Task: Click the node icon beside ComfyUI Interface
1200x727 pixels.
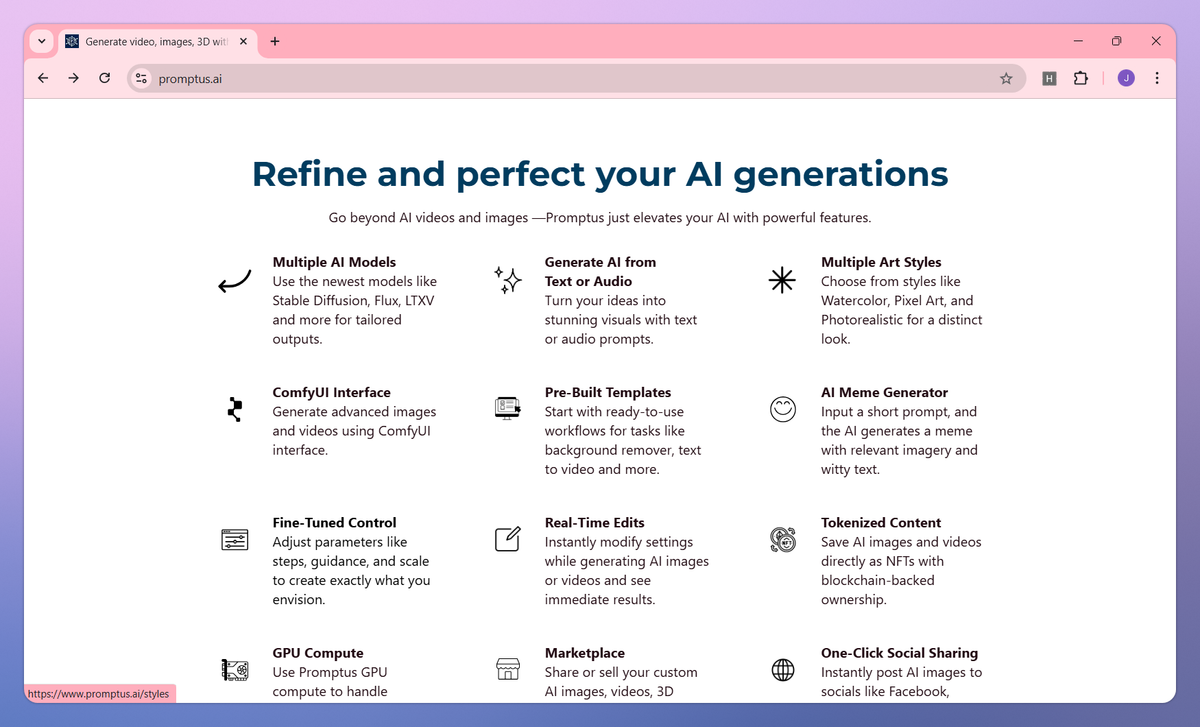Action: pyautogui.click(x=235, y=409)
